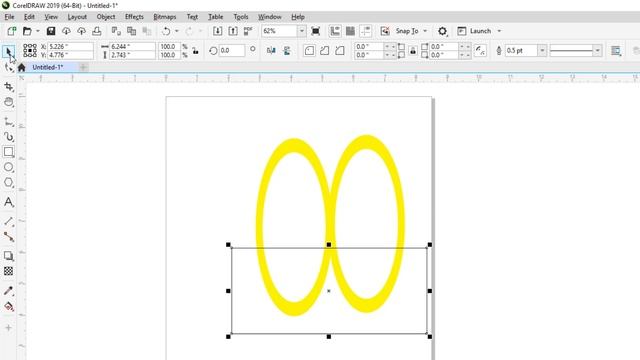Image resolution: width=640 pixels, height=360 pixels.
Task: Select the Text tool
Action: pos(9,202)
